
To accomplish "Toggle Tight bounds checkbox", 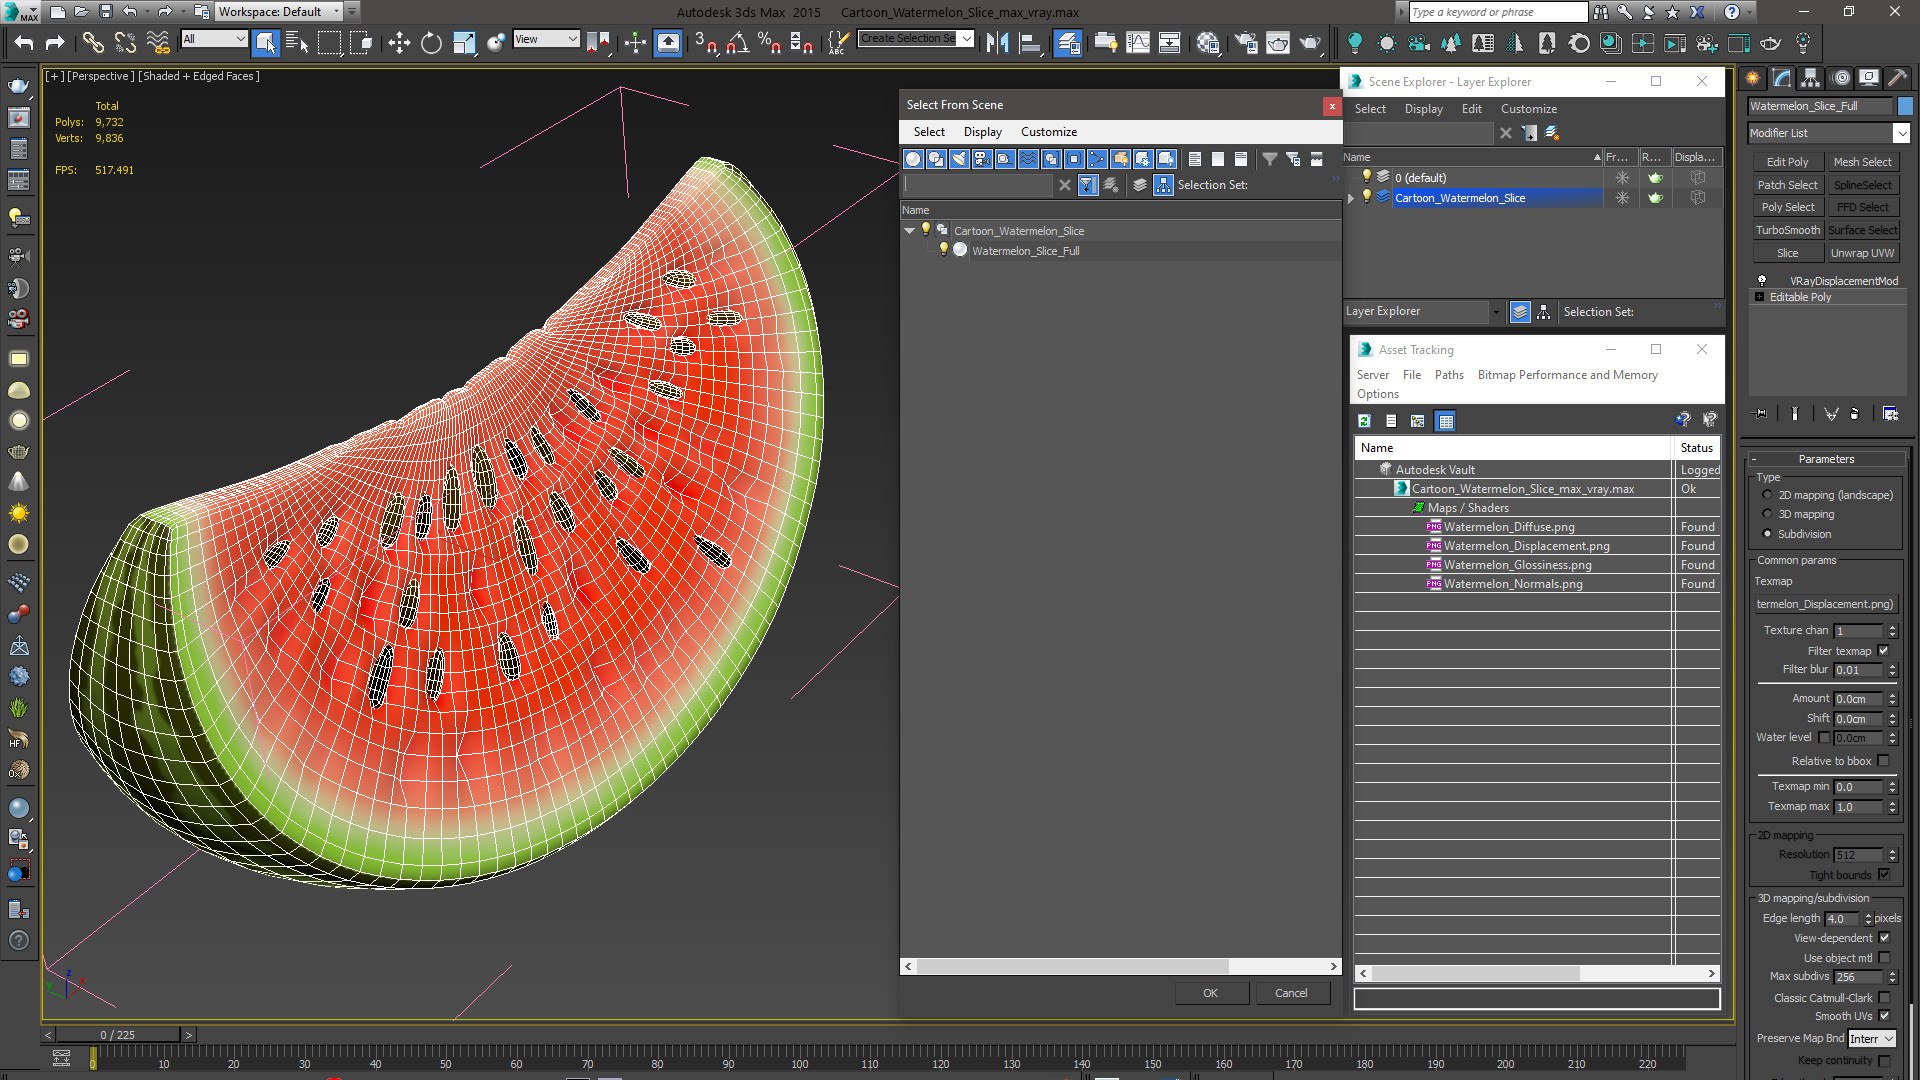I will pyautogui.click(x=1884, y=875).
